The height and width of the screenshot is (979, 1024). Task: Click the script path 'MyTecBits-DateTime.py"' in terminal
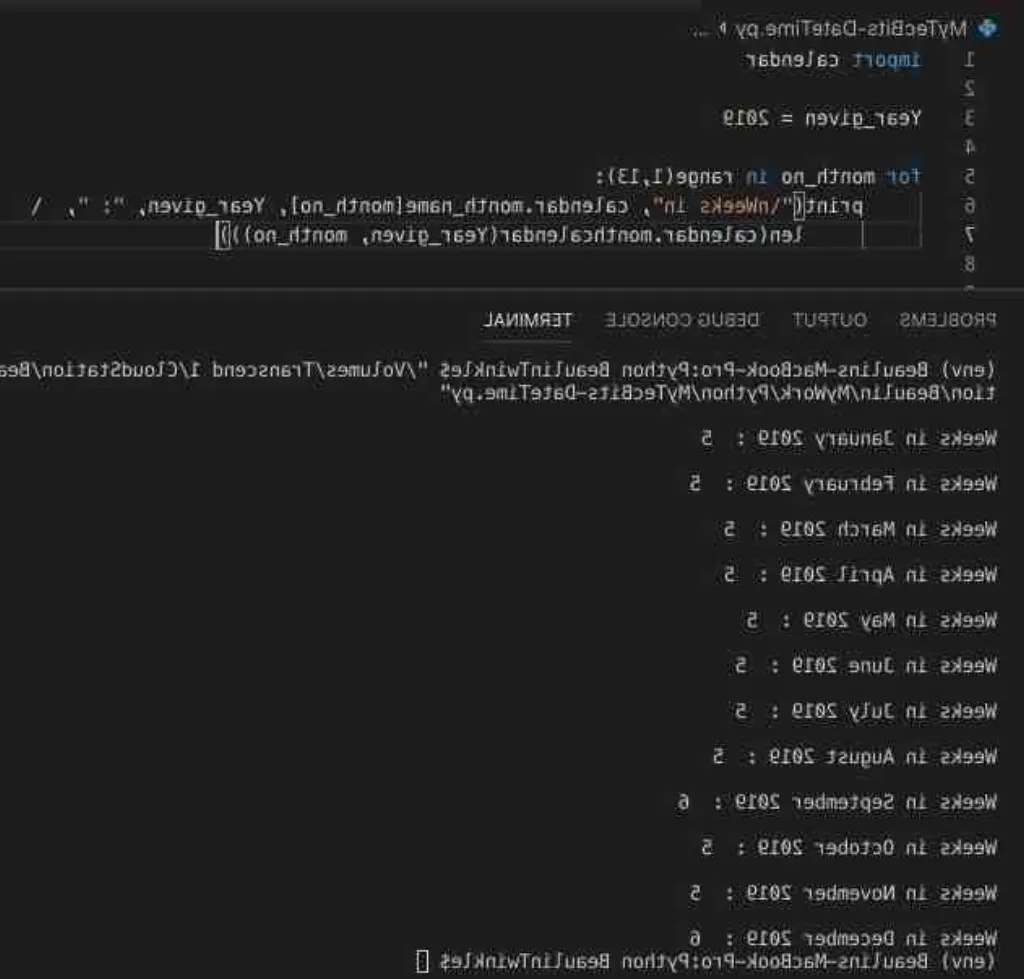[565, 393]
